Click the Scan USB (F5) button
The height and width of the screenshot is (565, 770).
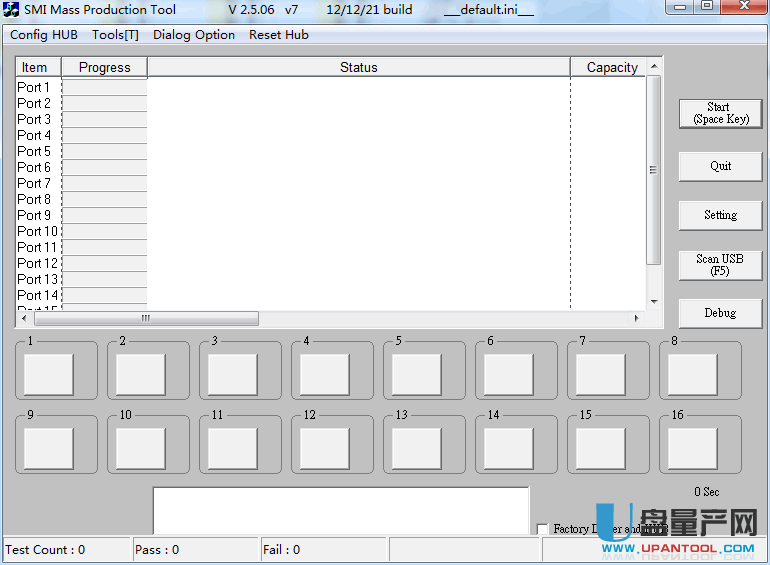coord(720,265)
